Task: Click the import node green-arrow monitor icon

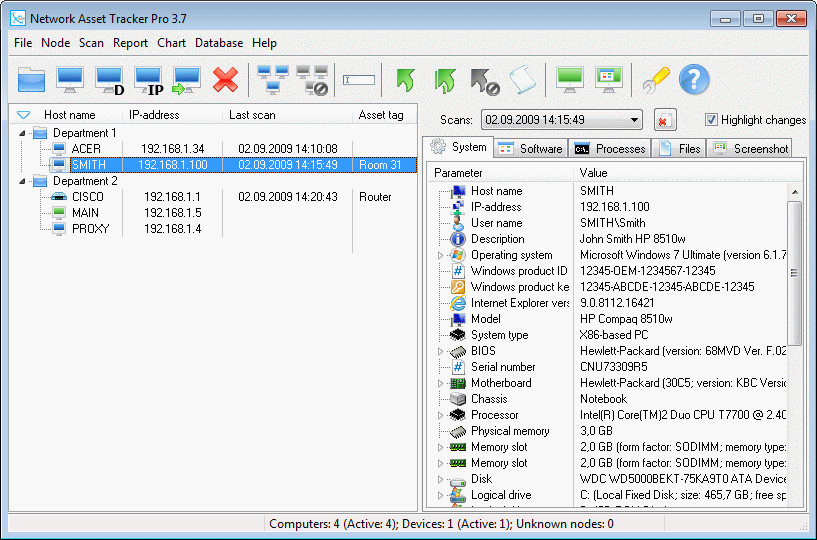Action: tap(187, 81)
